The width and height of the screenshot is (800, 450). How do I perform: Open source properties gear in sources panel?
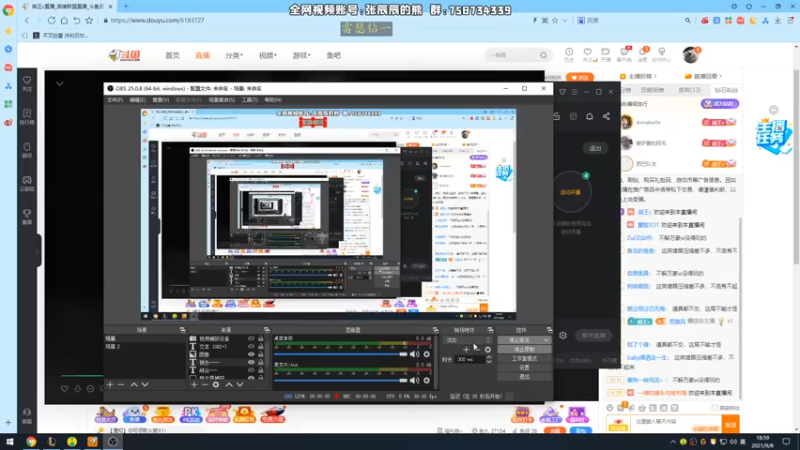point(216,385)
